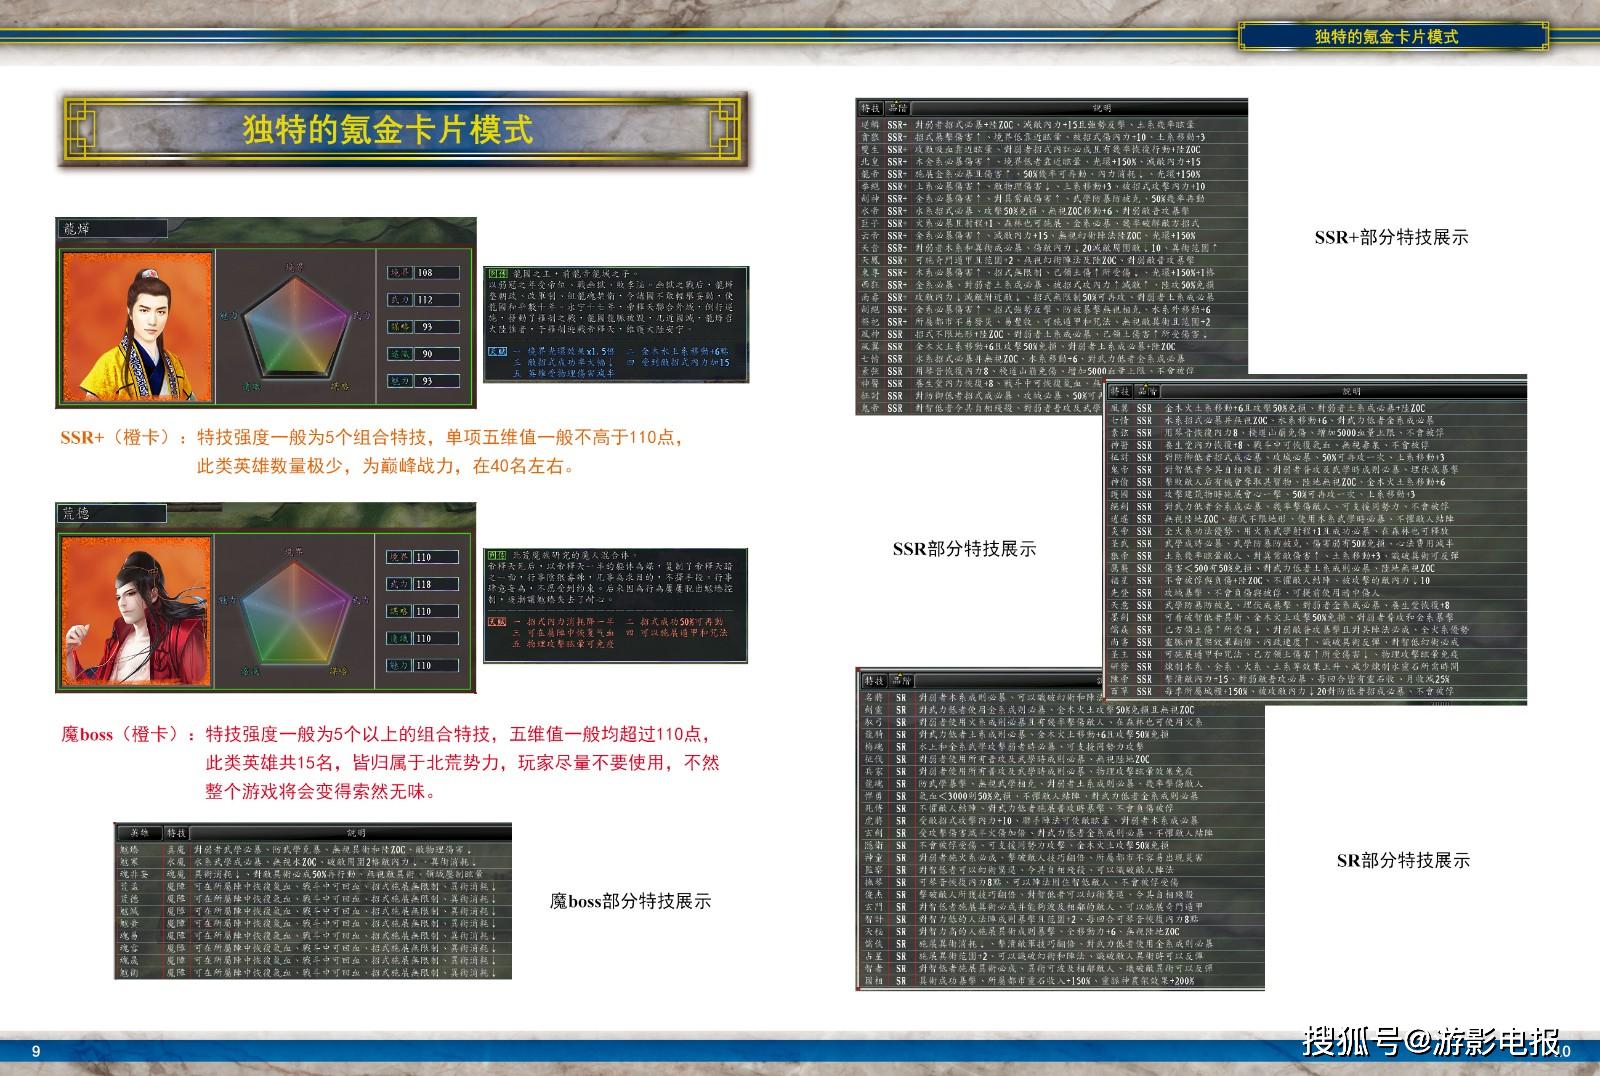Click the red 天賦 label in 荒德's panel
This screenshot has height=1076, width=1600.
click(x=497, y=622)
